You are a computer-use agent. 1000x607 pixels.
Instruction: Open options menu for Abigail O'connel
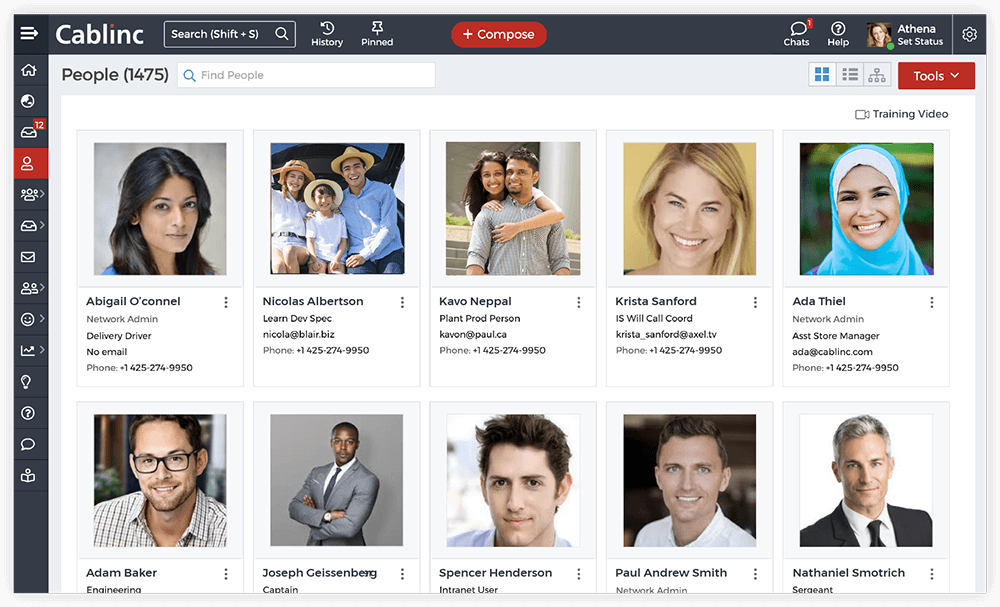(226, 302)
